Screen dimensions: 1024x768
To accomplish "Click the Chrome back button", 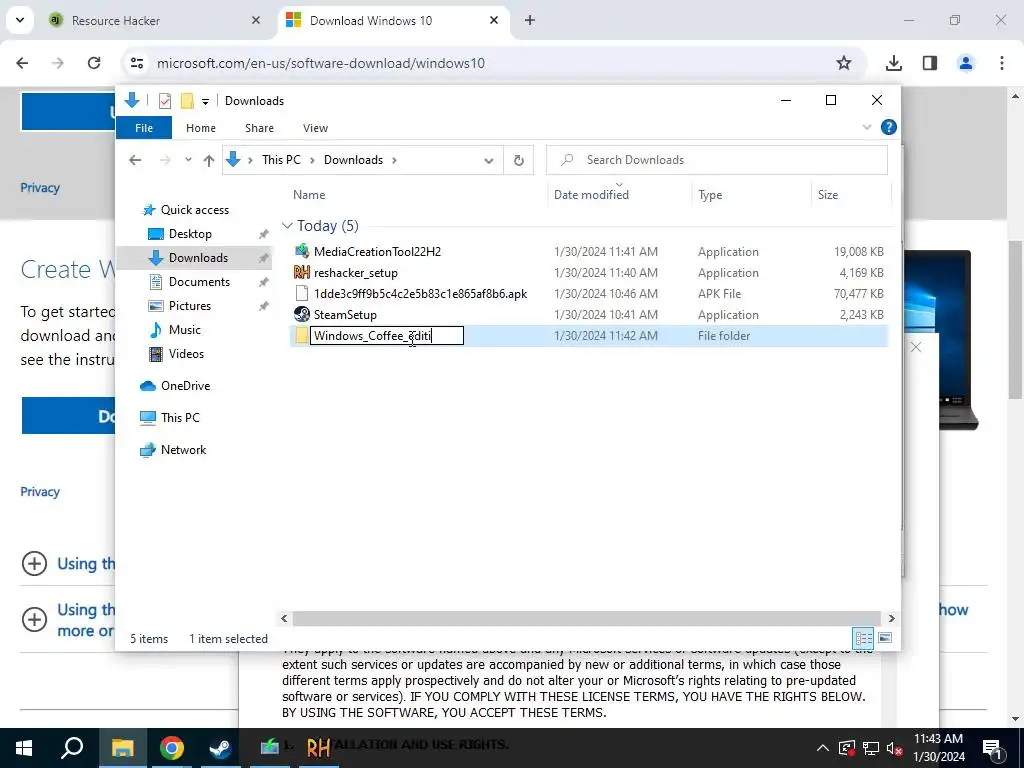I will [22, 63].
